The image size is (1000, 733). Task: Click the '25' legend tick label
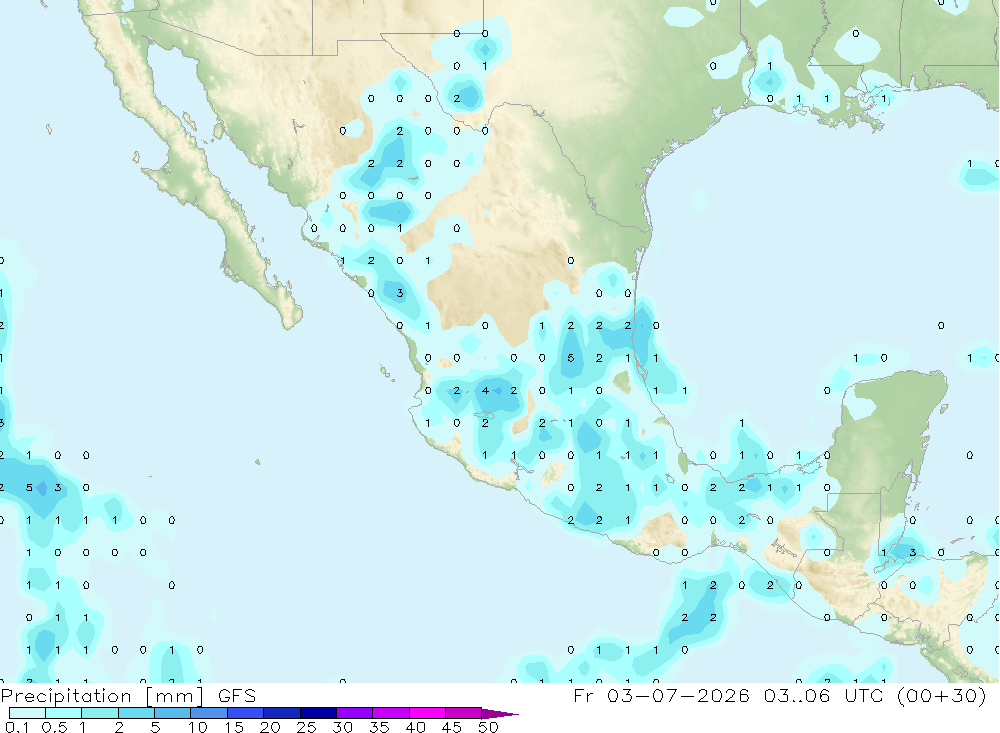pyautogui.click(x=307, y=727)
